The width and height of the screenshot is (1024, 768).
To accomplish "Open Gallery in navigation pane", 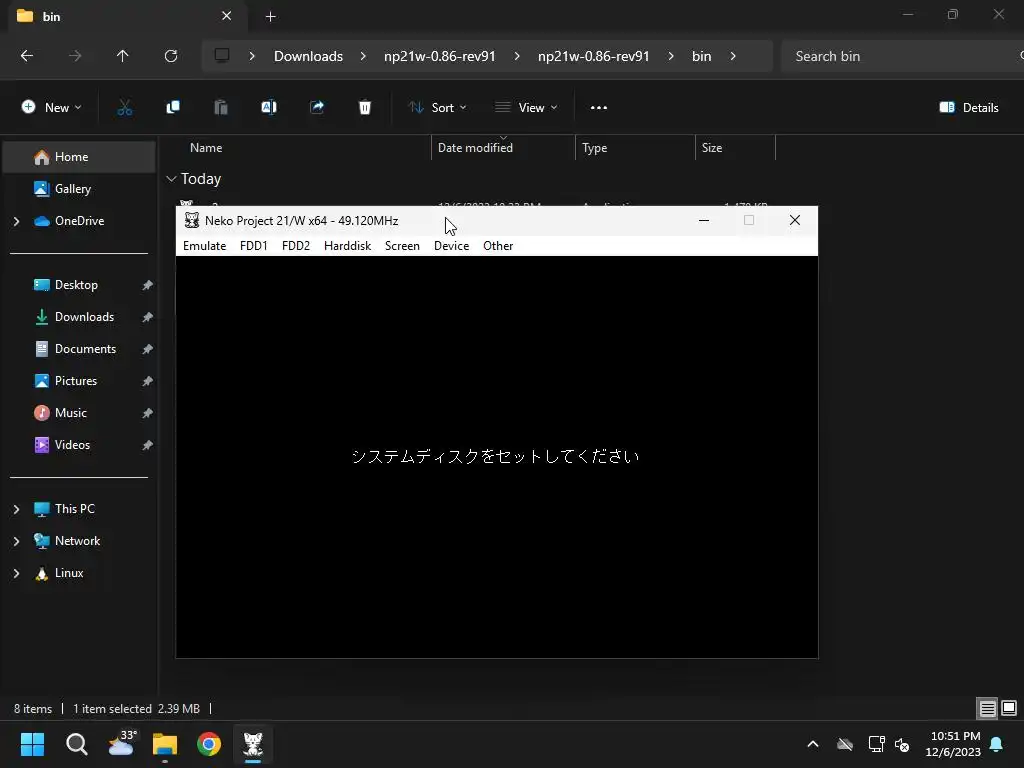I will pyautogui.click(x=72, y=189).
